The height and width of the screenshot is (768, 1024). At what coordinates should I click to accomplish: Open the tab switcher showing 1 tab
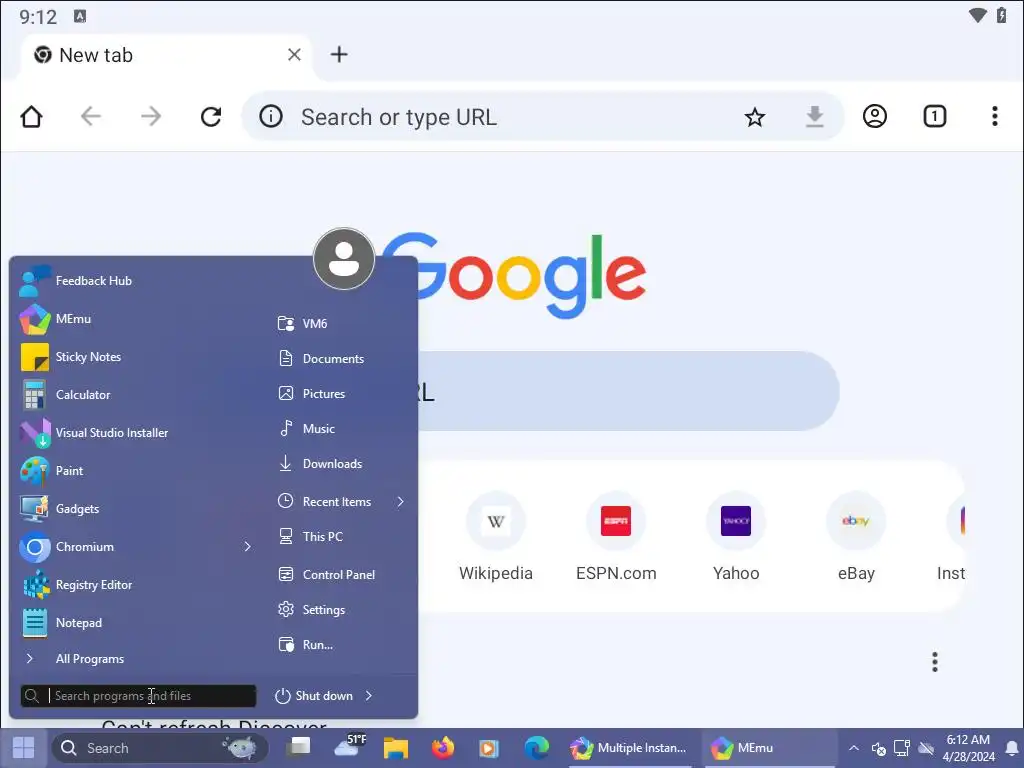click(x=935, y=116)
